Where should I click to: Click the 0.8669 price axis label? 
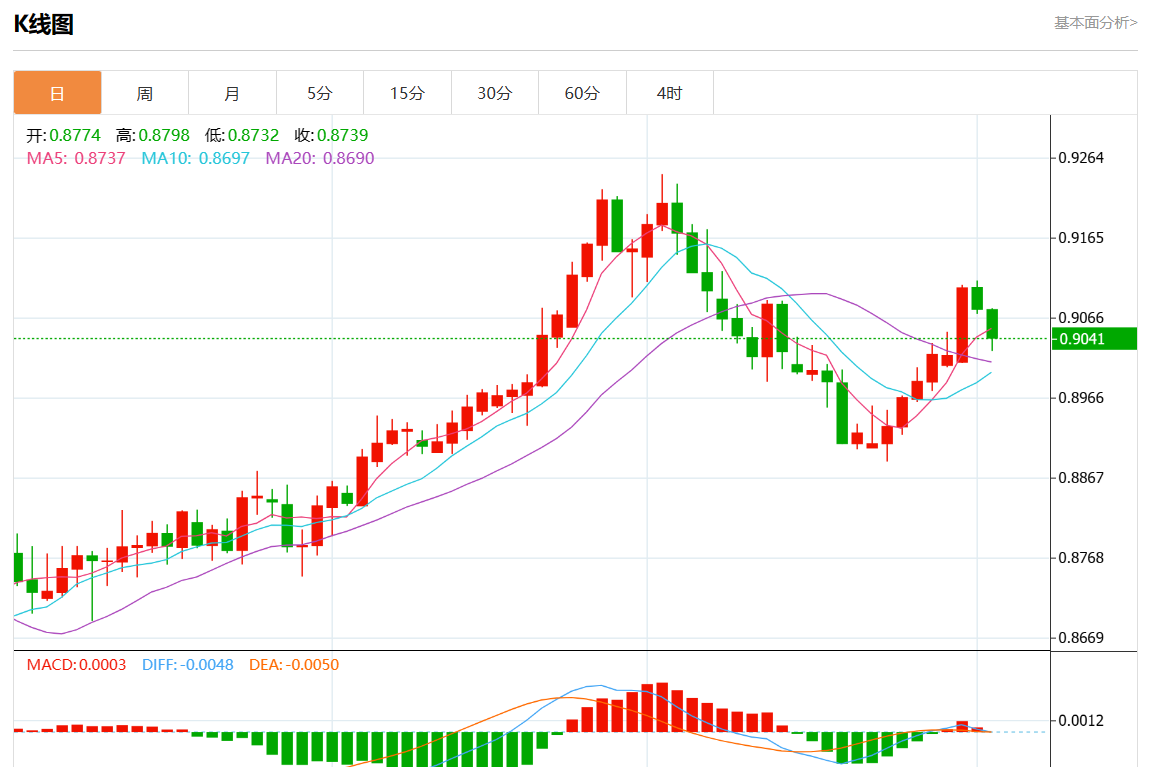pyautogui.click(x=1081, y=638)
